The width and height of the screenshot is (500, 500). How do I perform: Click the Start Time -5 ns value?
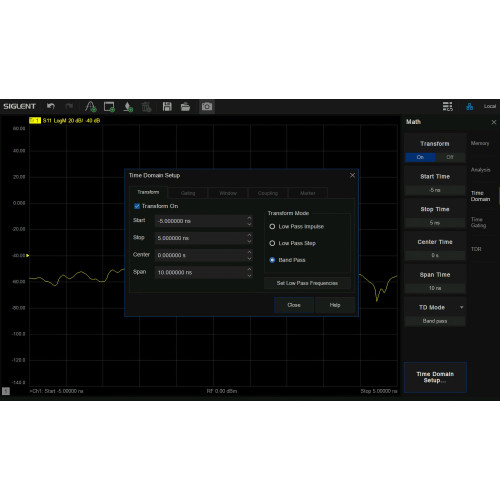(x=435, y=190)
